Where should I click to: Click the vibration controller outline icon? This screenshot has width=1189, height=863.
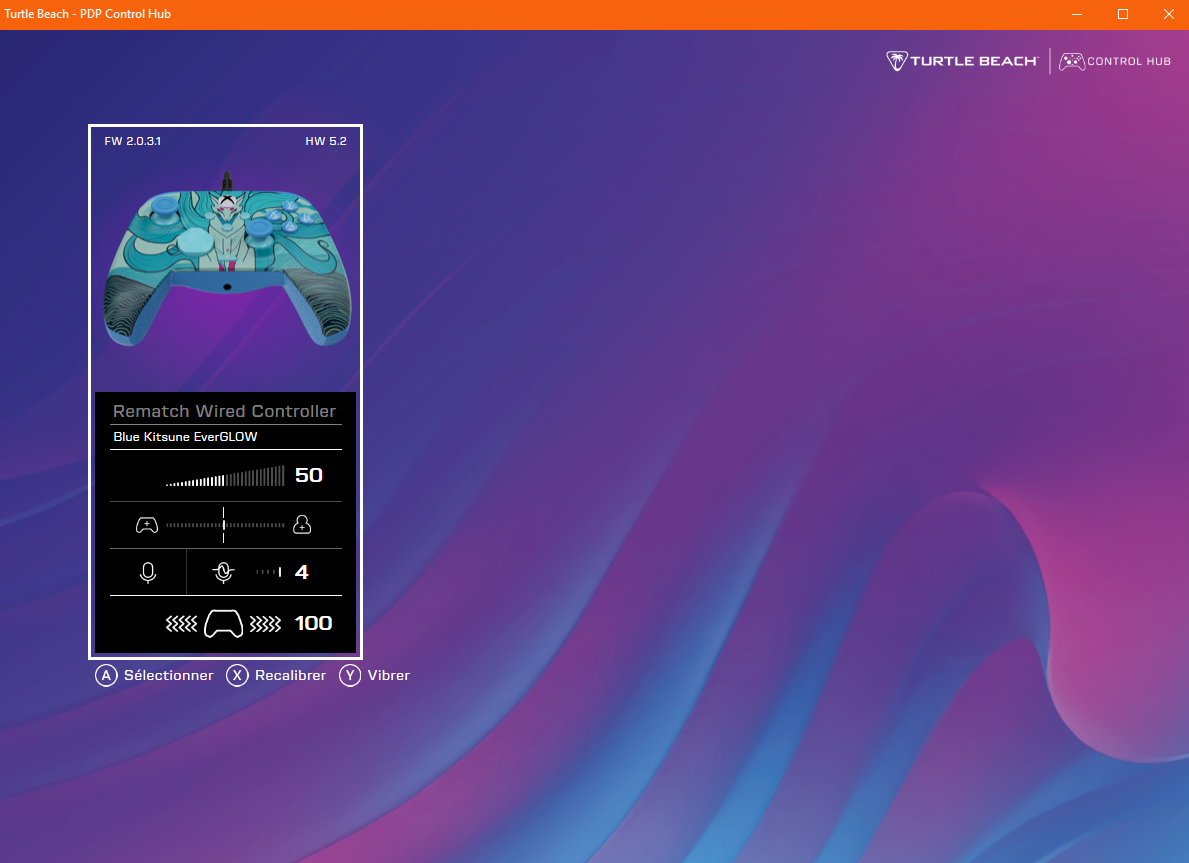(224, 624)
